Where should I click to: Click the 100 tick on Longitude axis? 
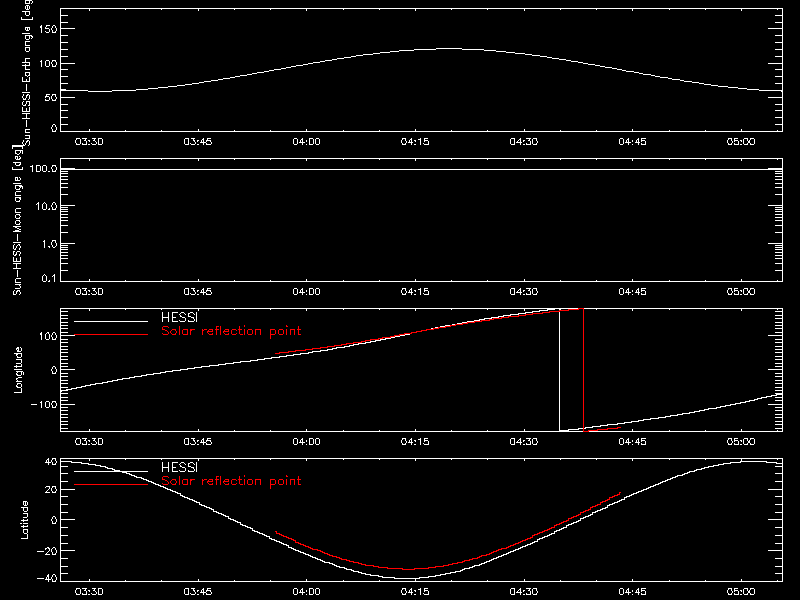coord(48,336)
